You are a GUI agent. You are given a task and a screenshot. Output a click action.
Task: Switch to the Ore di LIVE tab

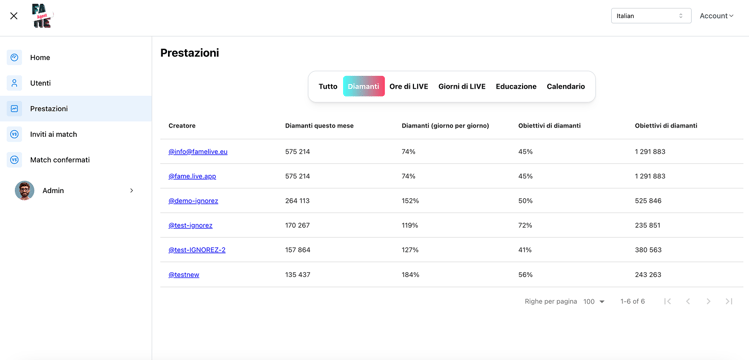[x=408, y=86]
